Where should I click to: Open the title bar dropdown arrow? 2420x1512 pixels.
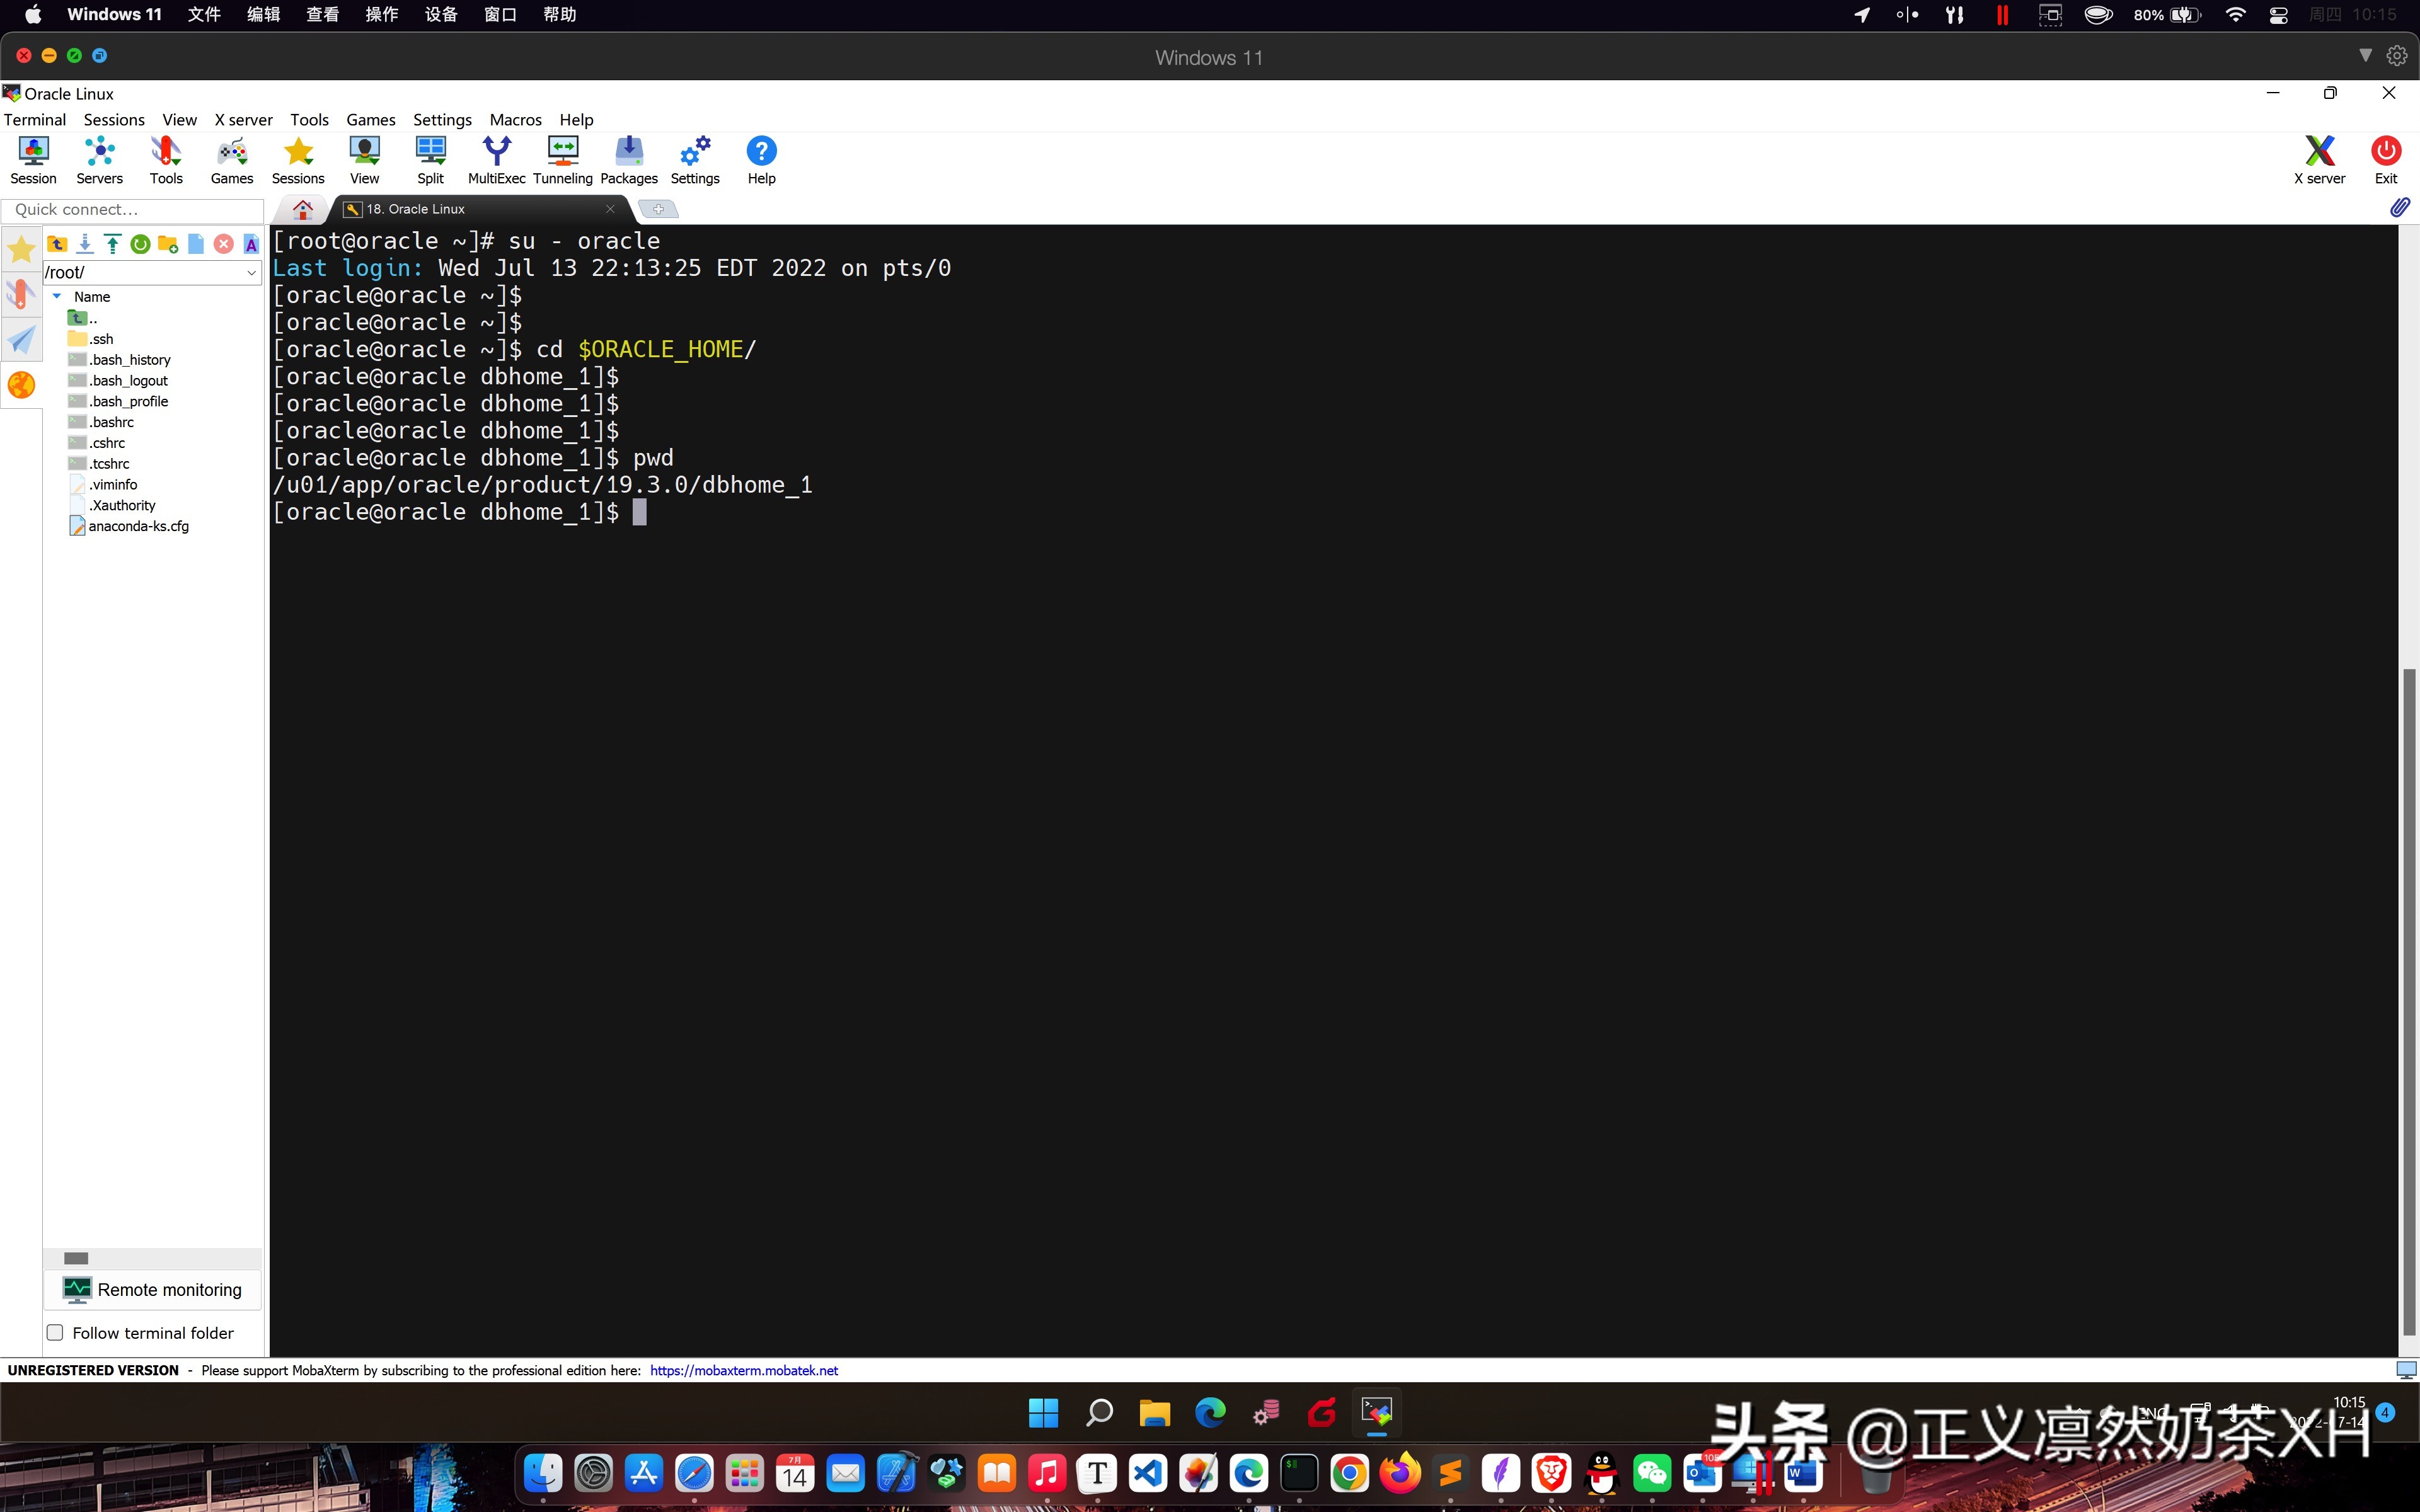2366,55
